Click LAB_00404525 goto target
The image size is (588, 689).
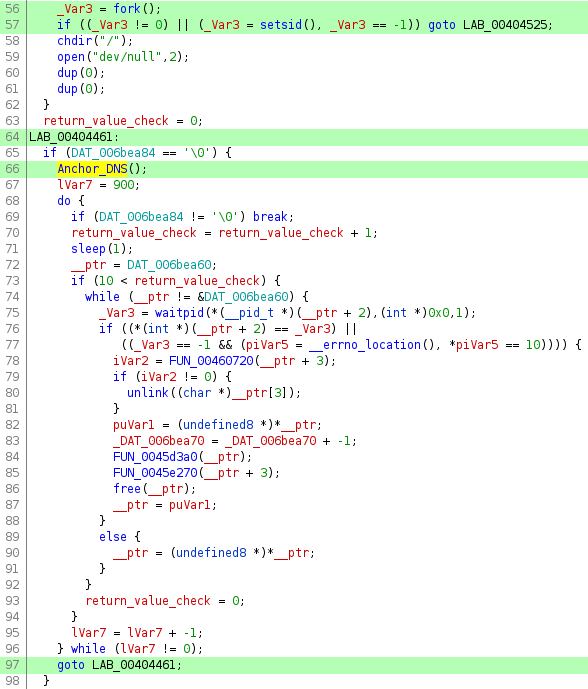505,24
